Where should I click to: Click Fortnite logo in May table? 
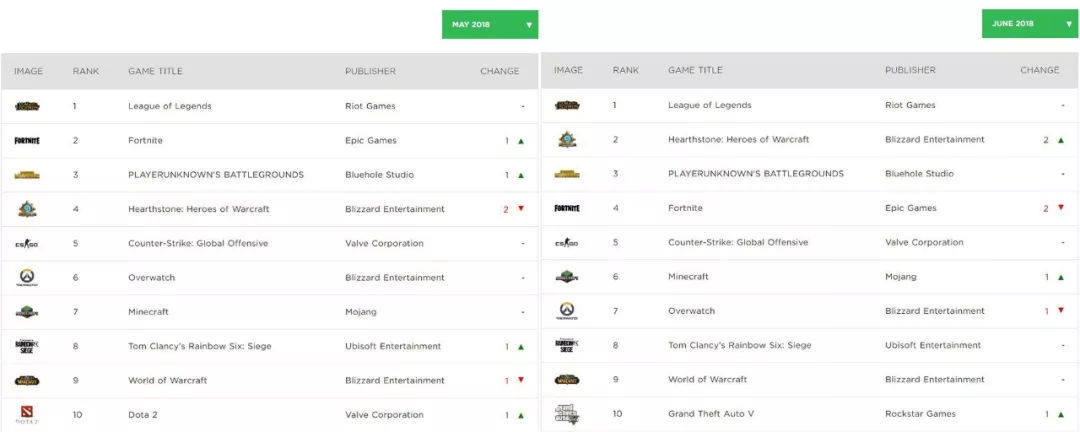[28, 141]
